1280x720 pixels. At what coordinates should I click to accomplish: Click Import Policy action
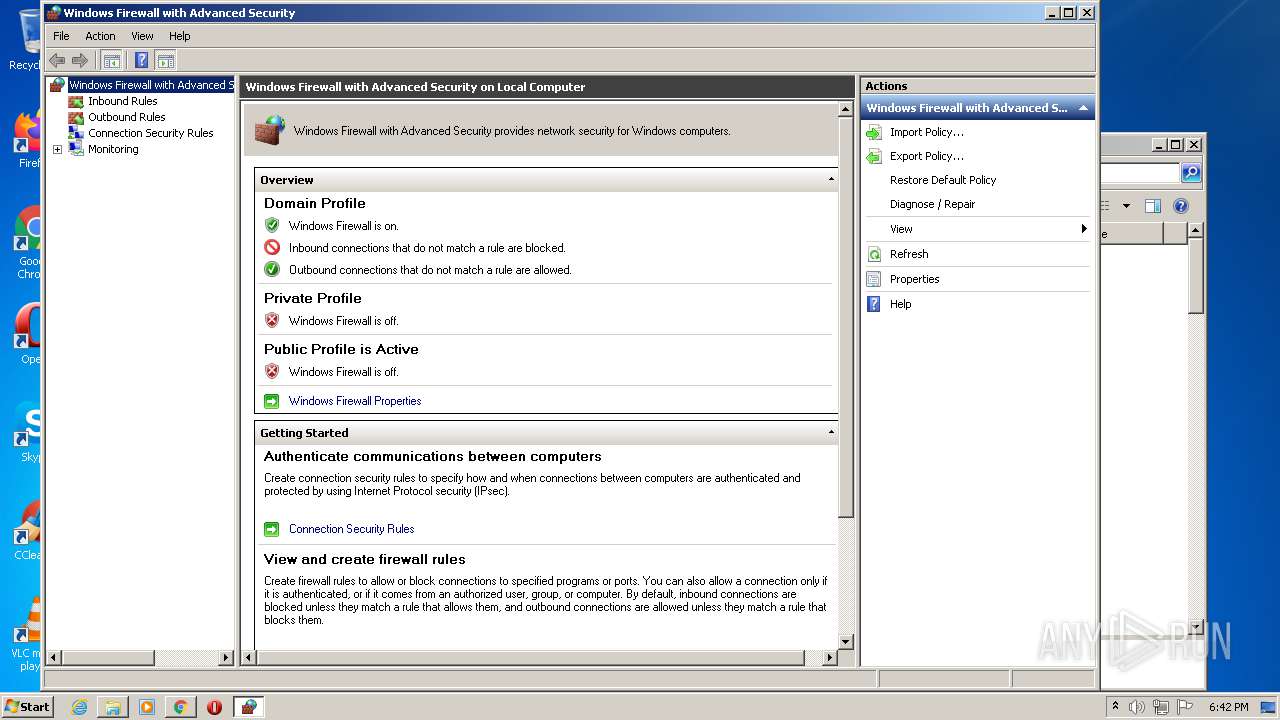[x=926, y=132]
